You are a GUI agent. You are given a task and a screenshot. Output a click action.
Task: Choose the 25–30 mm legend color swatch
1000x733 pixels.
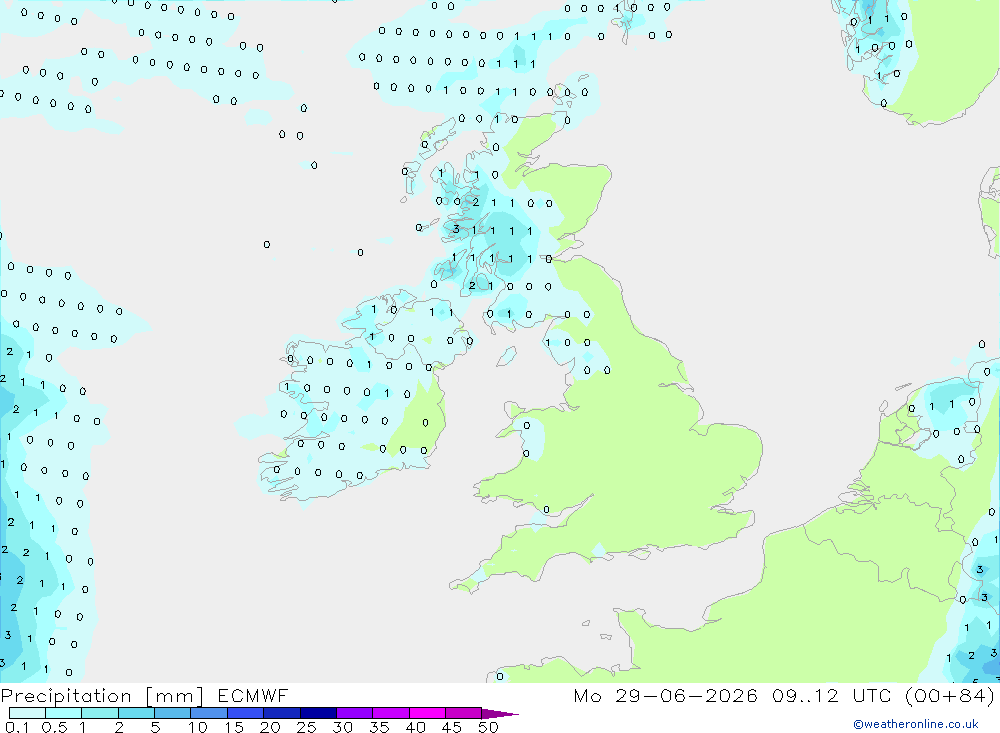point(318,713)
